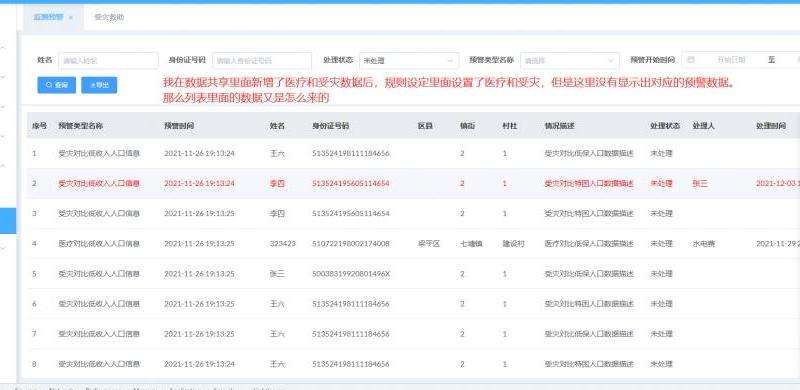Click 李四 name in row 3
The height and width of the screenshot is (390, 800).
(277, 213)
